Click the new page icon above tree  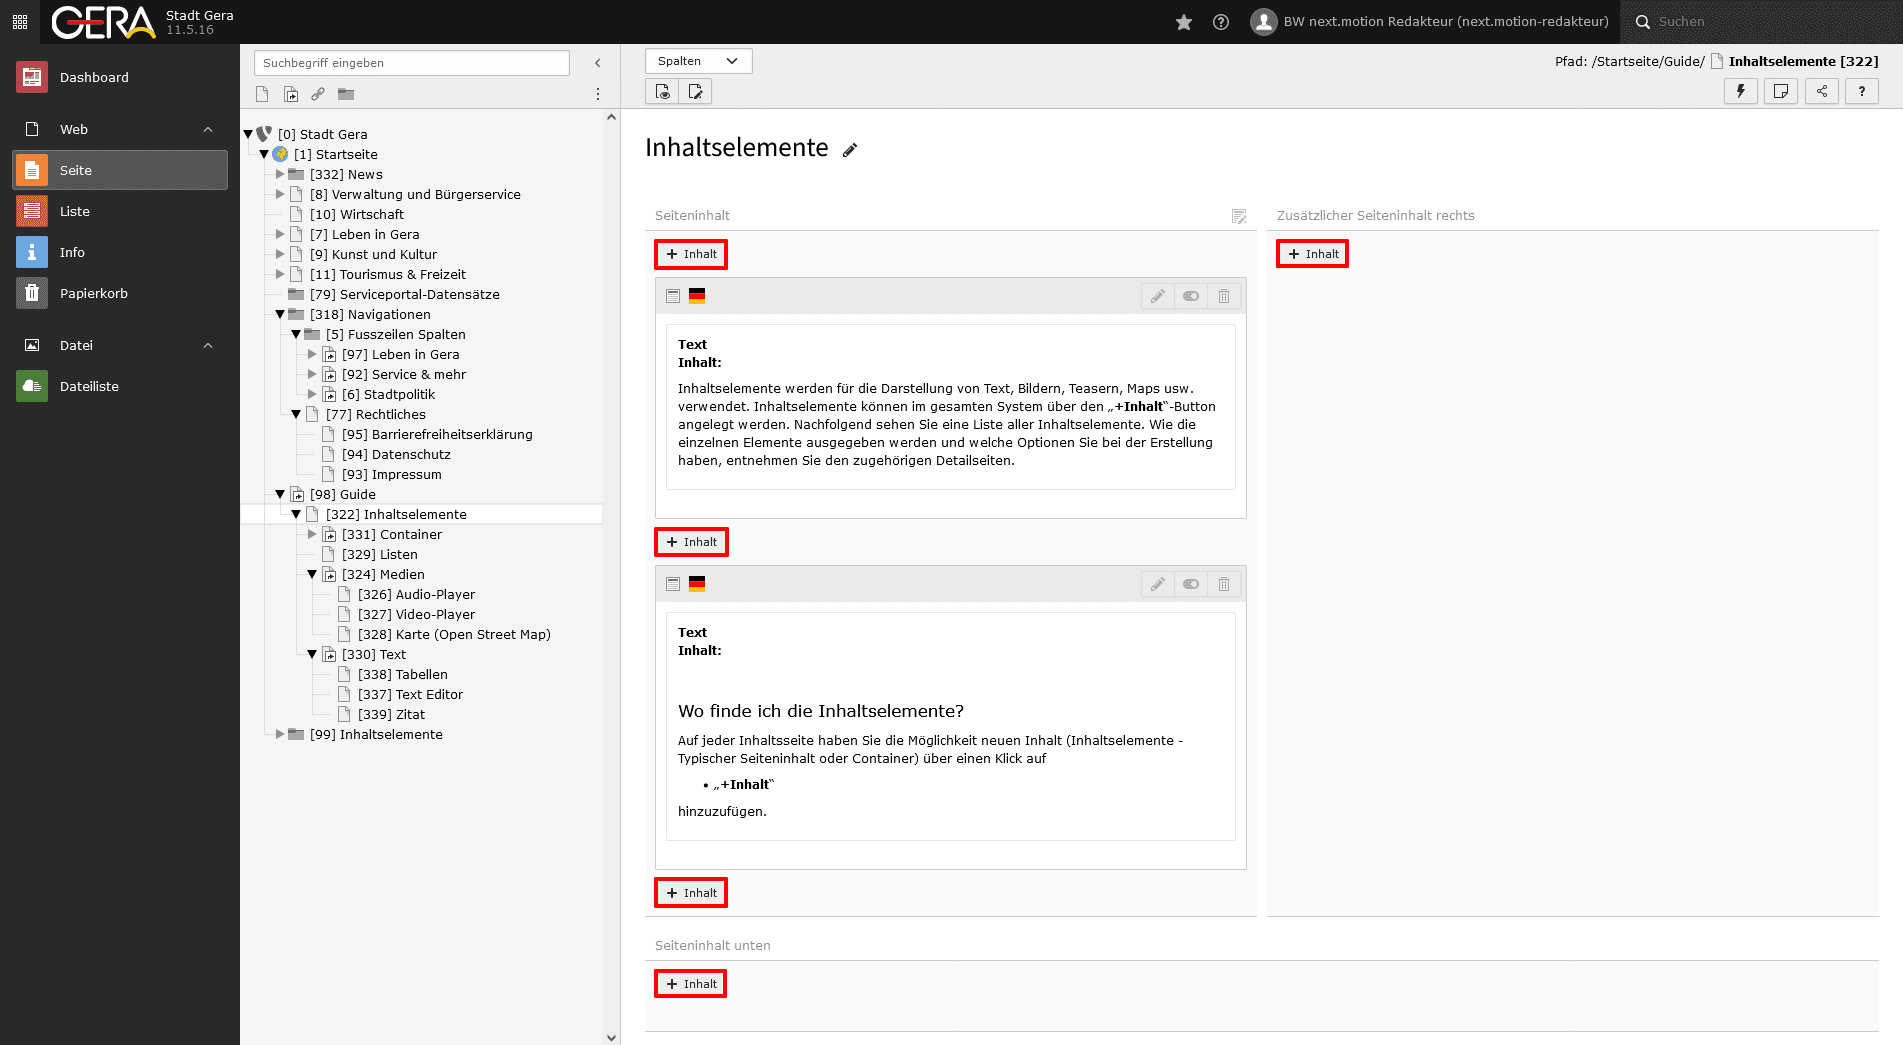[x=262, y=94]
